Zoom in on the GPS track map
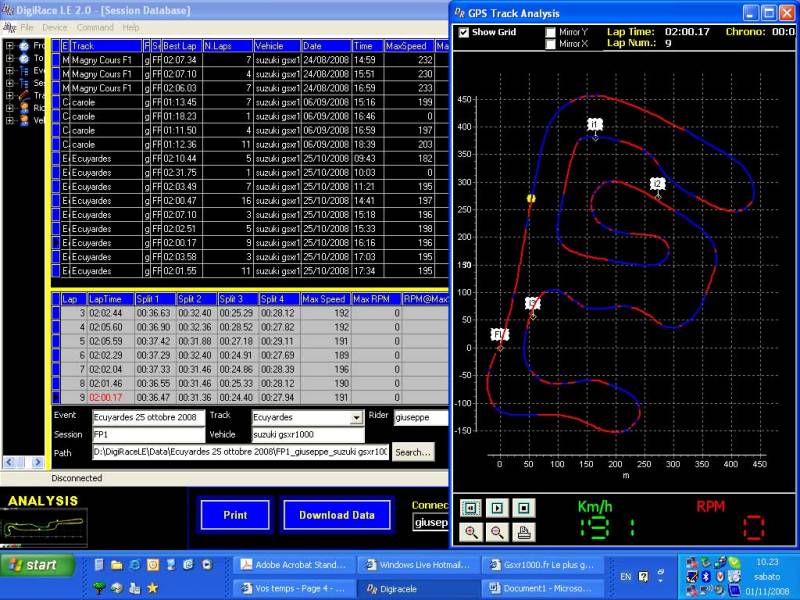800x600 pixels. point(470,532)
